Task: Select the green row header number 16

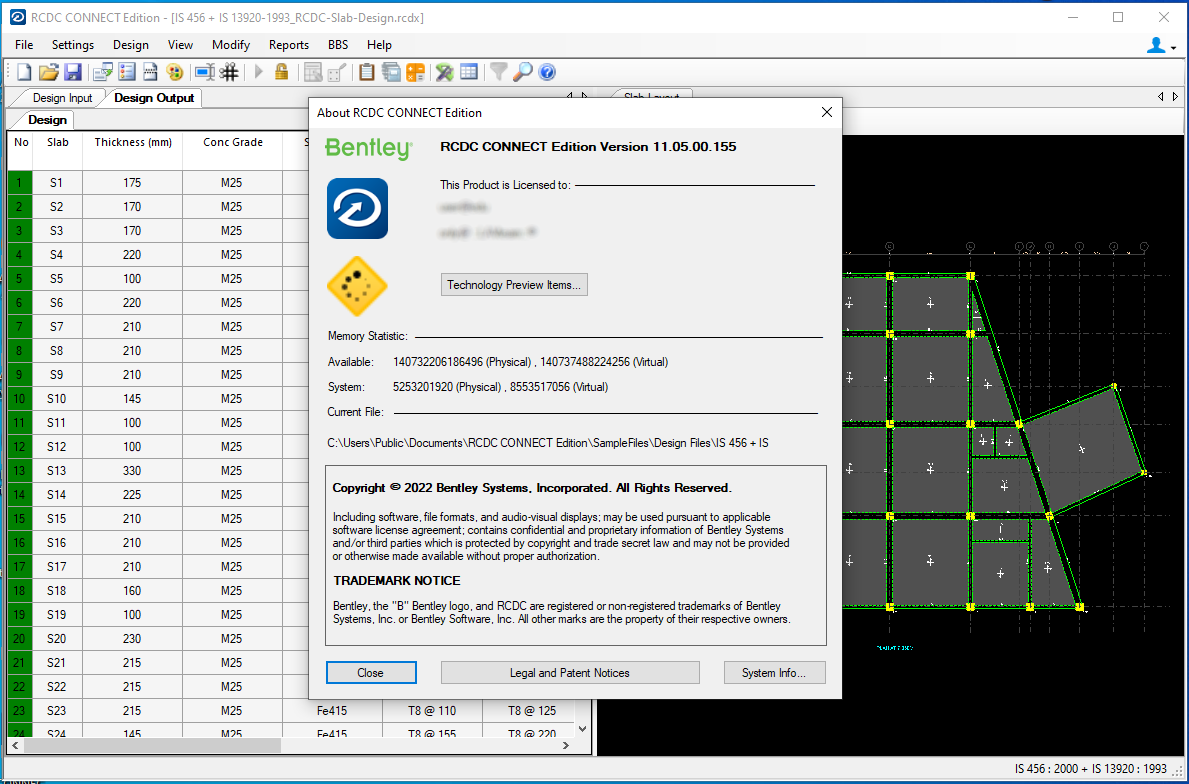Action: coord(20,543)
